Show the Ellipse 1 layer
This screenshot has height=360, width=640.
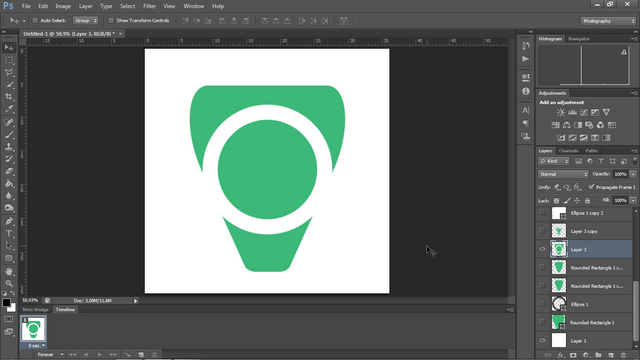point(542,304)
